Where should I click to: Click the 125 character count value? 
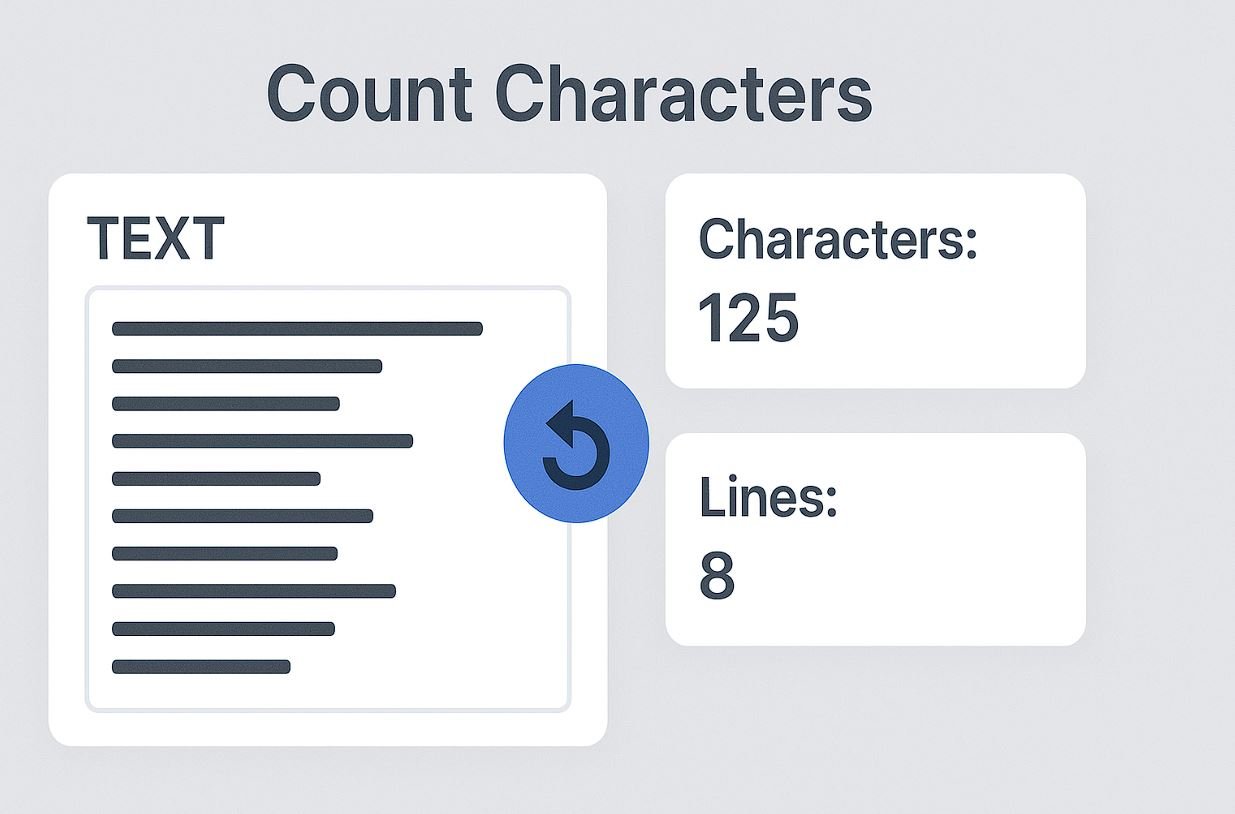point(748,319)
